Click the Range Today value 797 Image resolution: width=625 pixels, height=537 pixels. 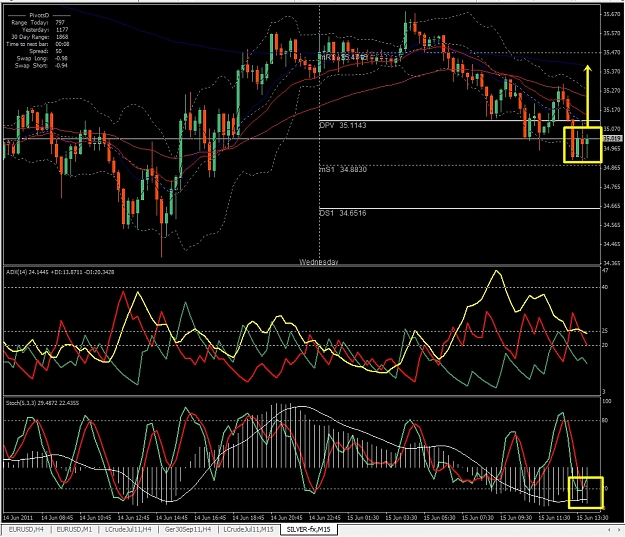pyautogui.click(x=60, y=22)
